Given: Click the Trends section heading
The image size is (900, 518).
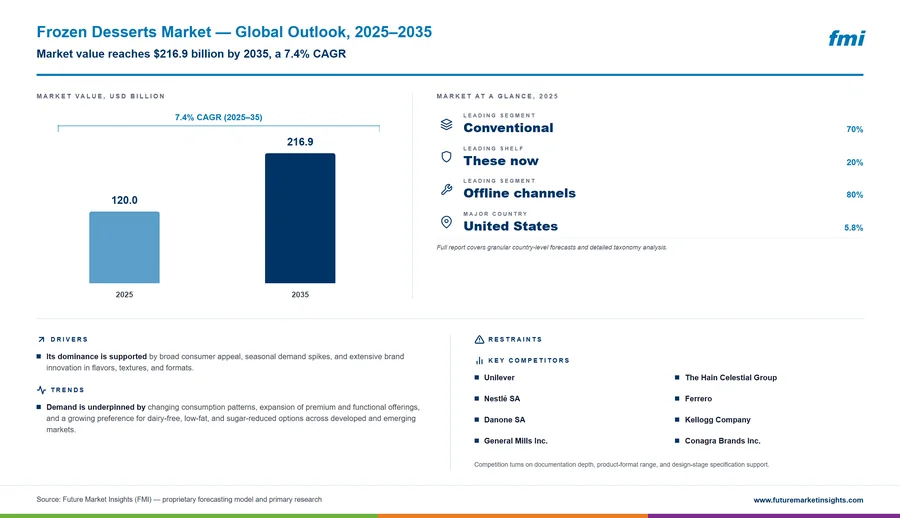Looking at the screenshot, I should click(x=67, y=390).
